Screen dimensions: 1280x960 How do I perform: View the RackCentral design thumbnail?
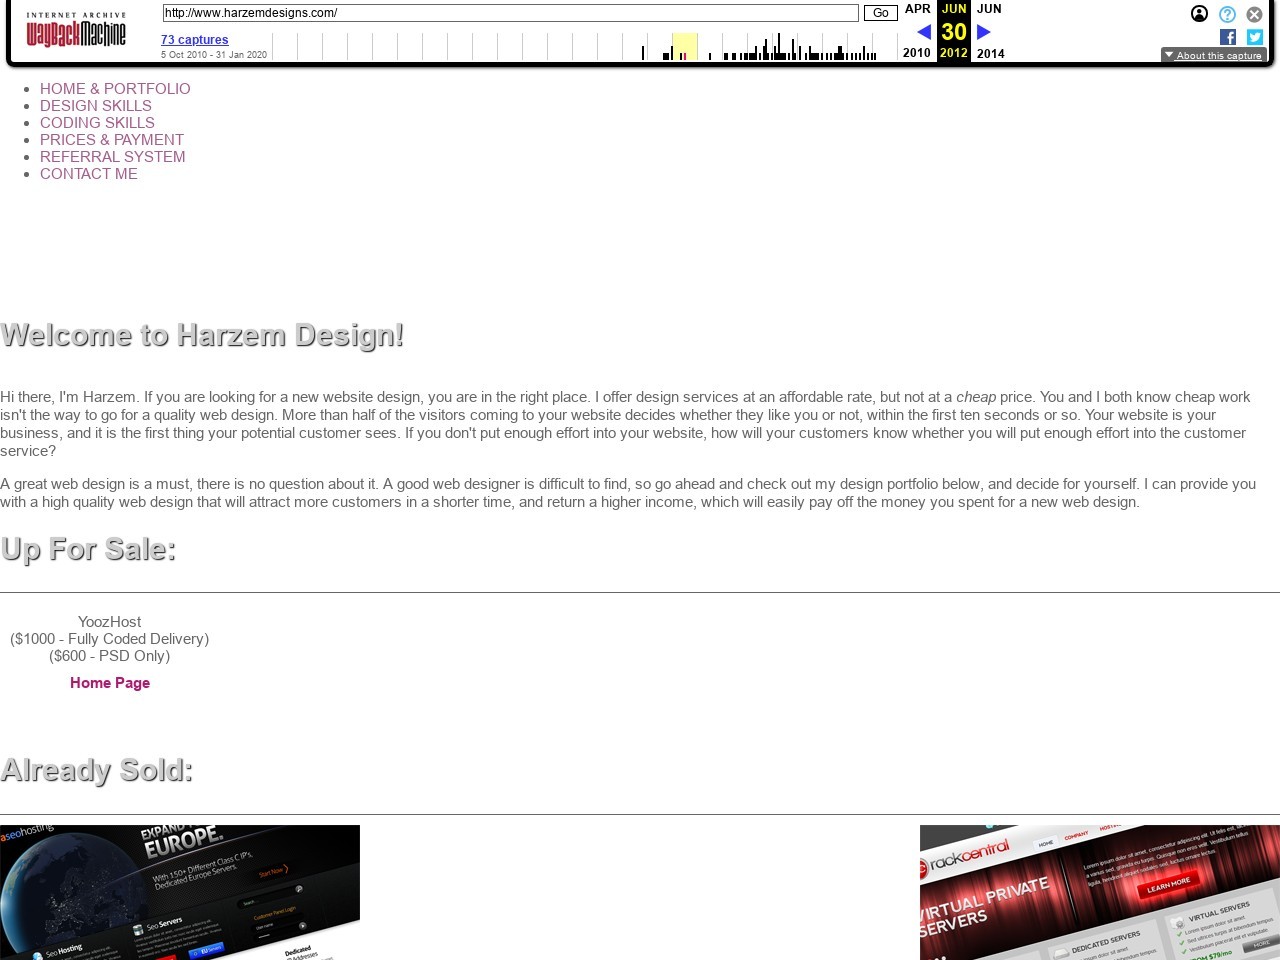[1100, 892]
